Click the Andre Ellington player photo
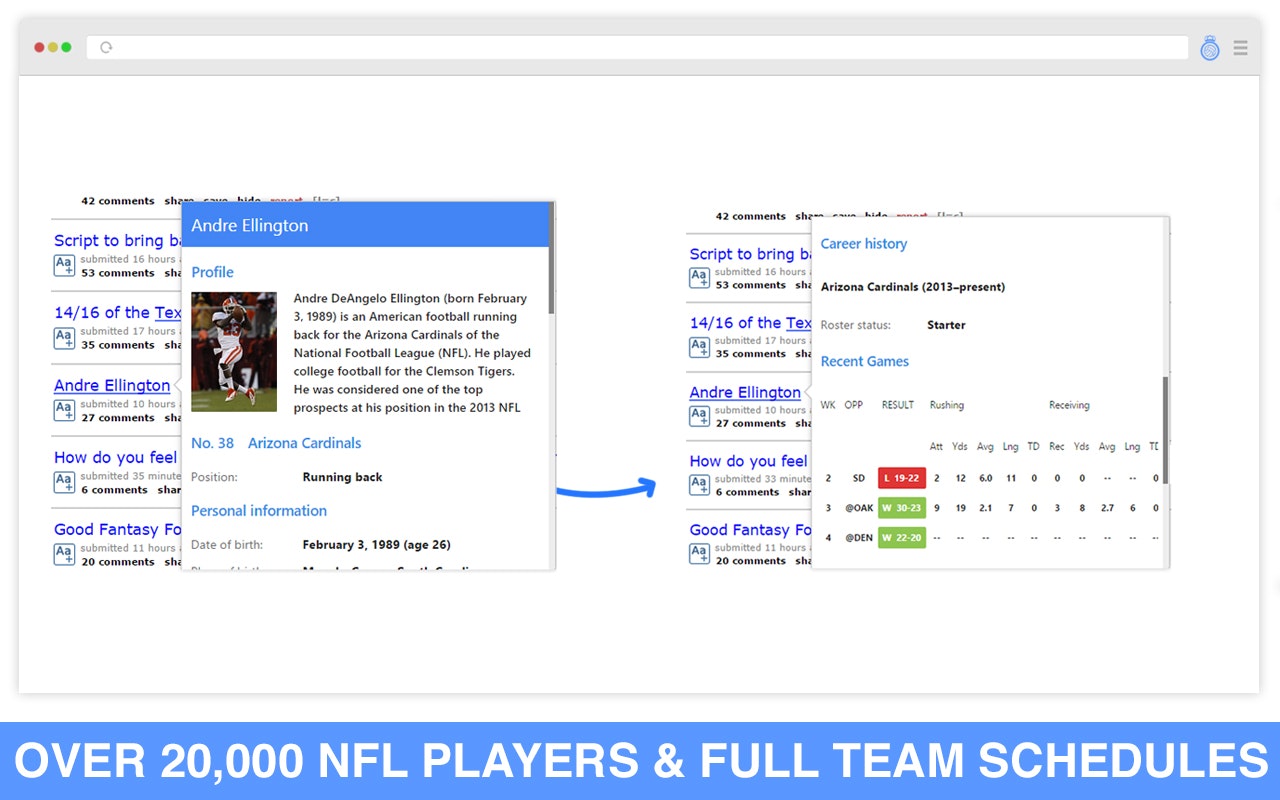Screen dimensions: 1280x800 (234, 352)
